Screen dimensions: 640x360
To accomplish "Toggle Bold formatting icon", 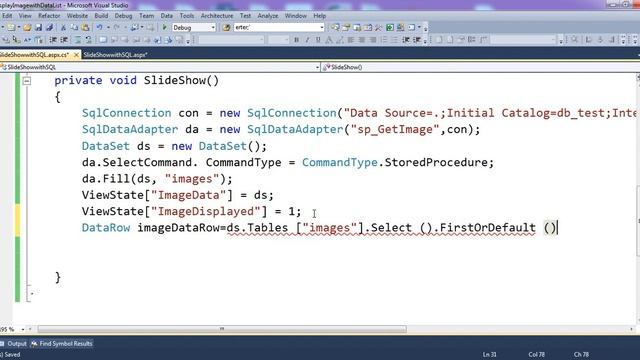I will [x=297, y=40].
